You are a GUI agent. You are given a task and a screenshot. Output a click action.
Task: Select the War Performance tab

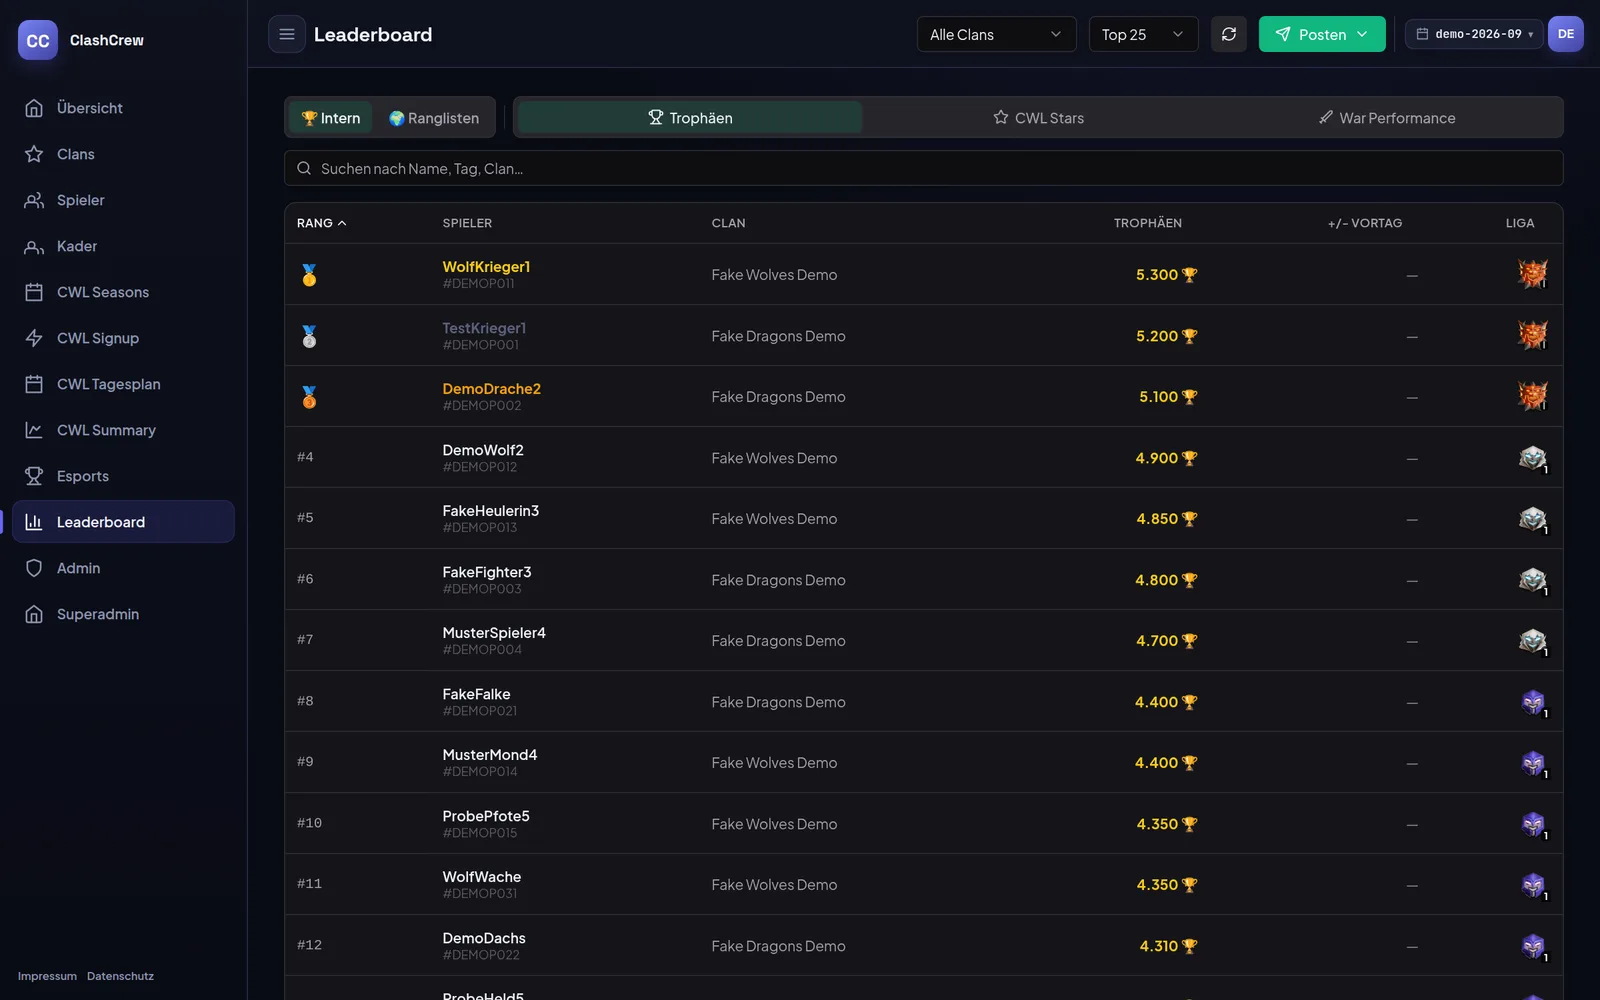(x=1387, y=118)
